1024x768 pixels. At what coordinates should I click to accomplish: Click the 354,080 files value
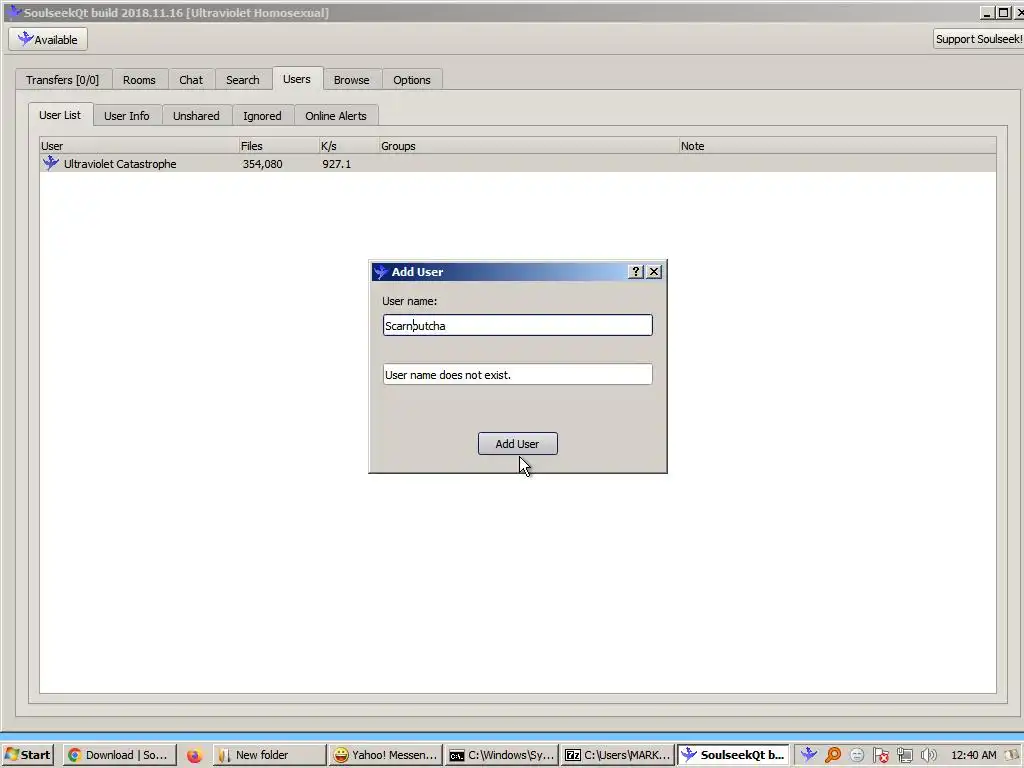point(263,164)
